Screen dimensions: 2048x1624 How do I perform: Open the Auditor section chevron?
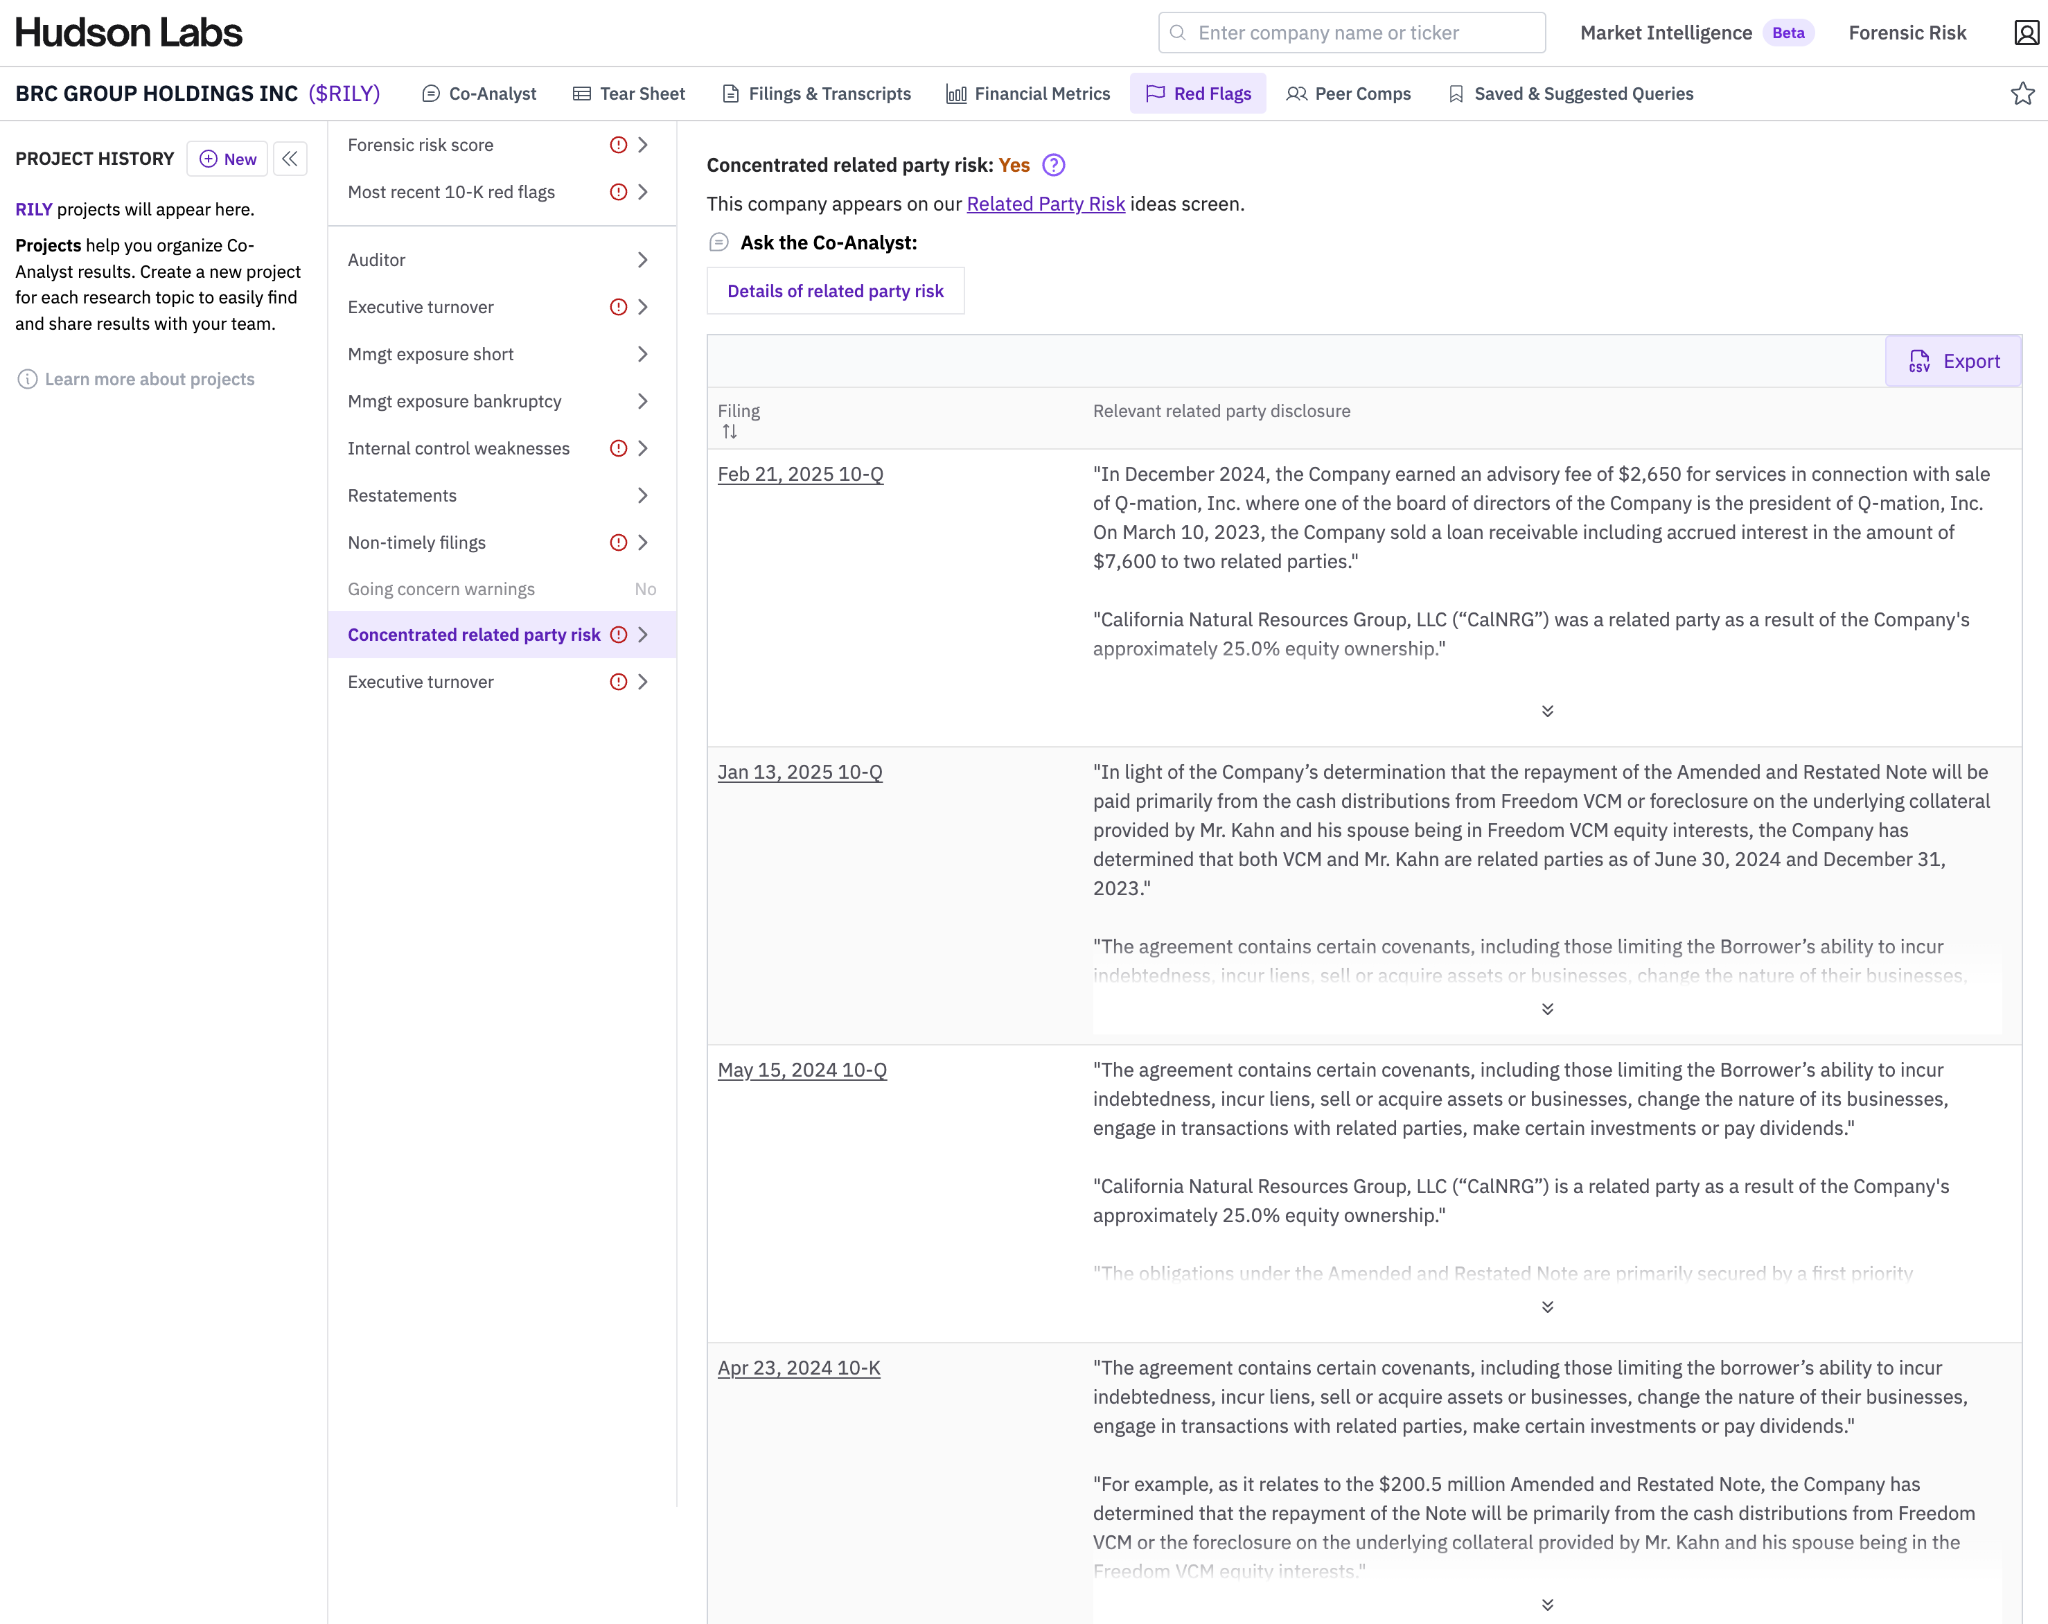point(643,260)
